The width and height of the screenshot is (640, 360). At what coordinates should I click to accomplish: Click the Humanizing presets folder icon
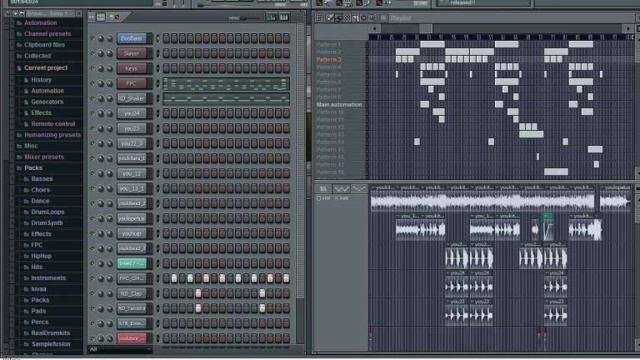[19, 135]
